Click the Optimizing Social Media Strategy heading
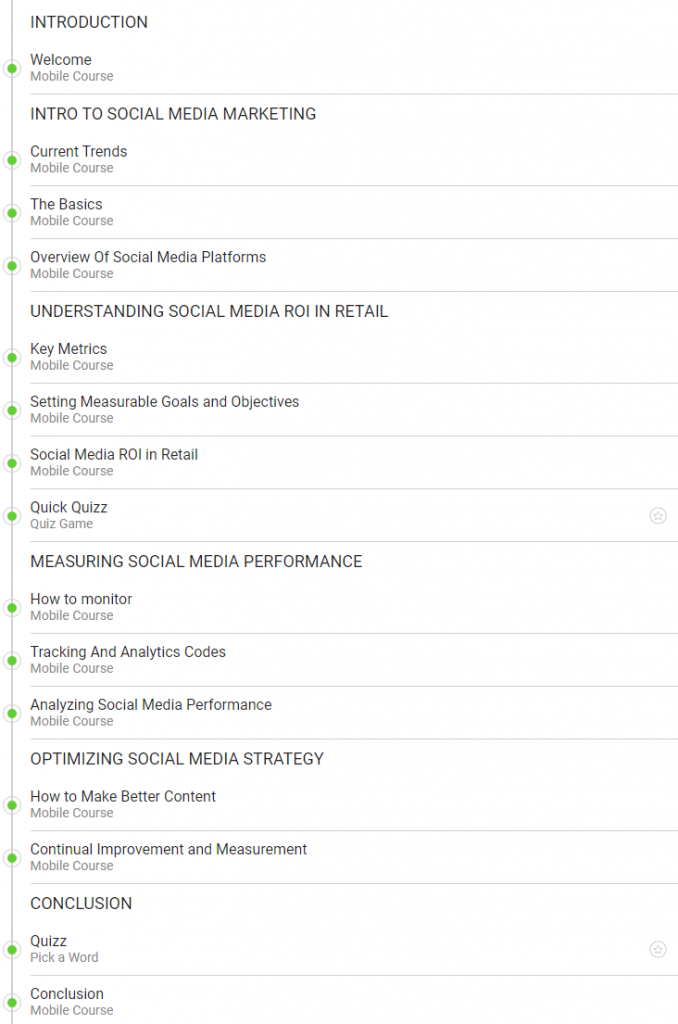This screenshot has height=1024, width=678. [177, 759]
